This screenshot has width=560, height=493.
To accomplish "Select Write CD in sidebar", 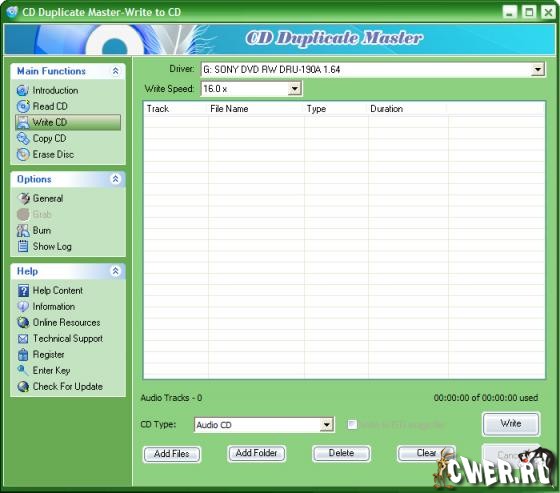I will click(x=68, y=122).
